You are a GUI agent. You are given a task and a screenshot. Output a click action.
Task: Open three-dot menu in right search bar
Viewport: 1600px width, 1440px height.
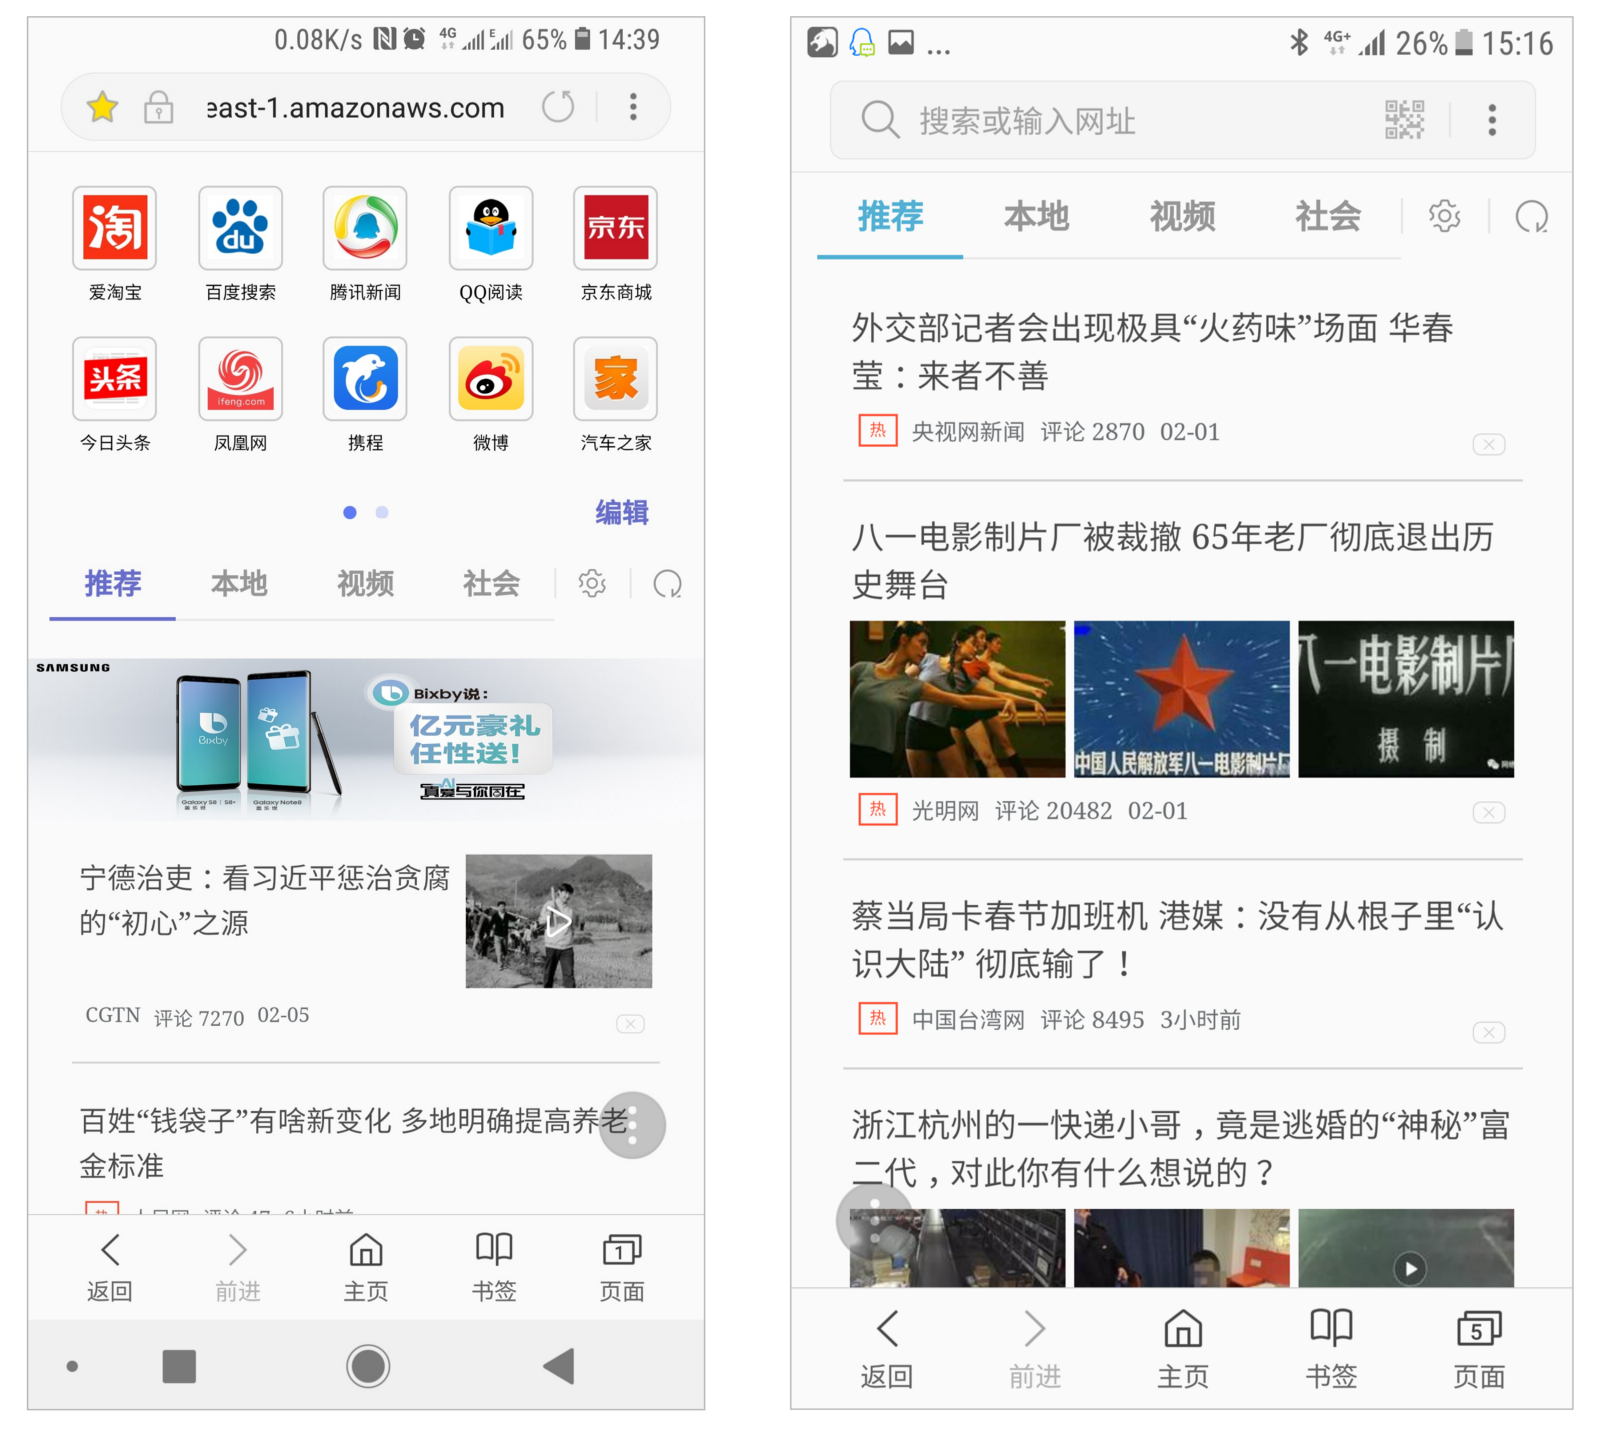(x=1492, y=120)
